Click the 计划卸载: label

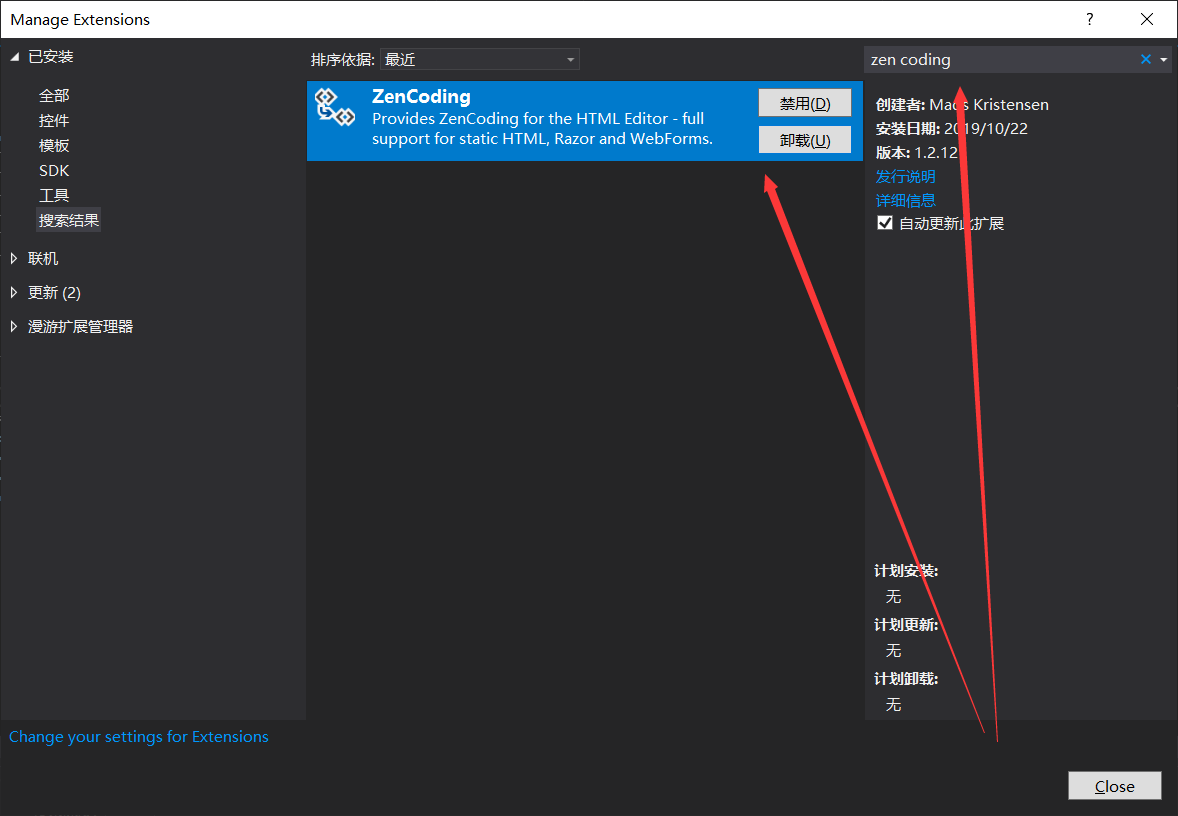906,679
